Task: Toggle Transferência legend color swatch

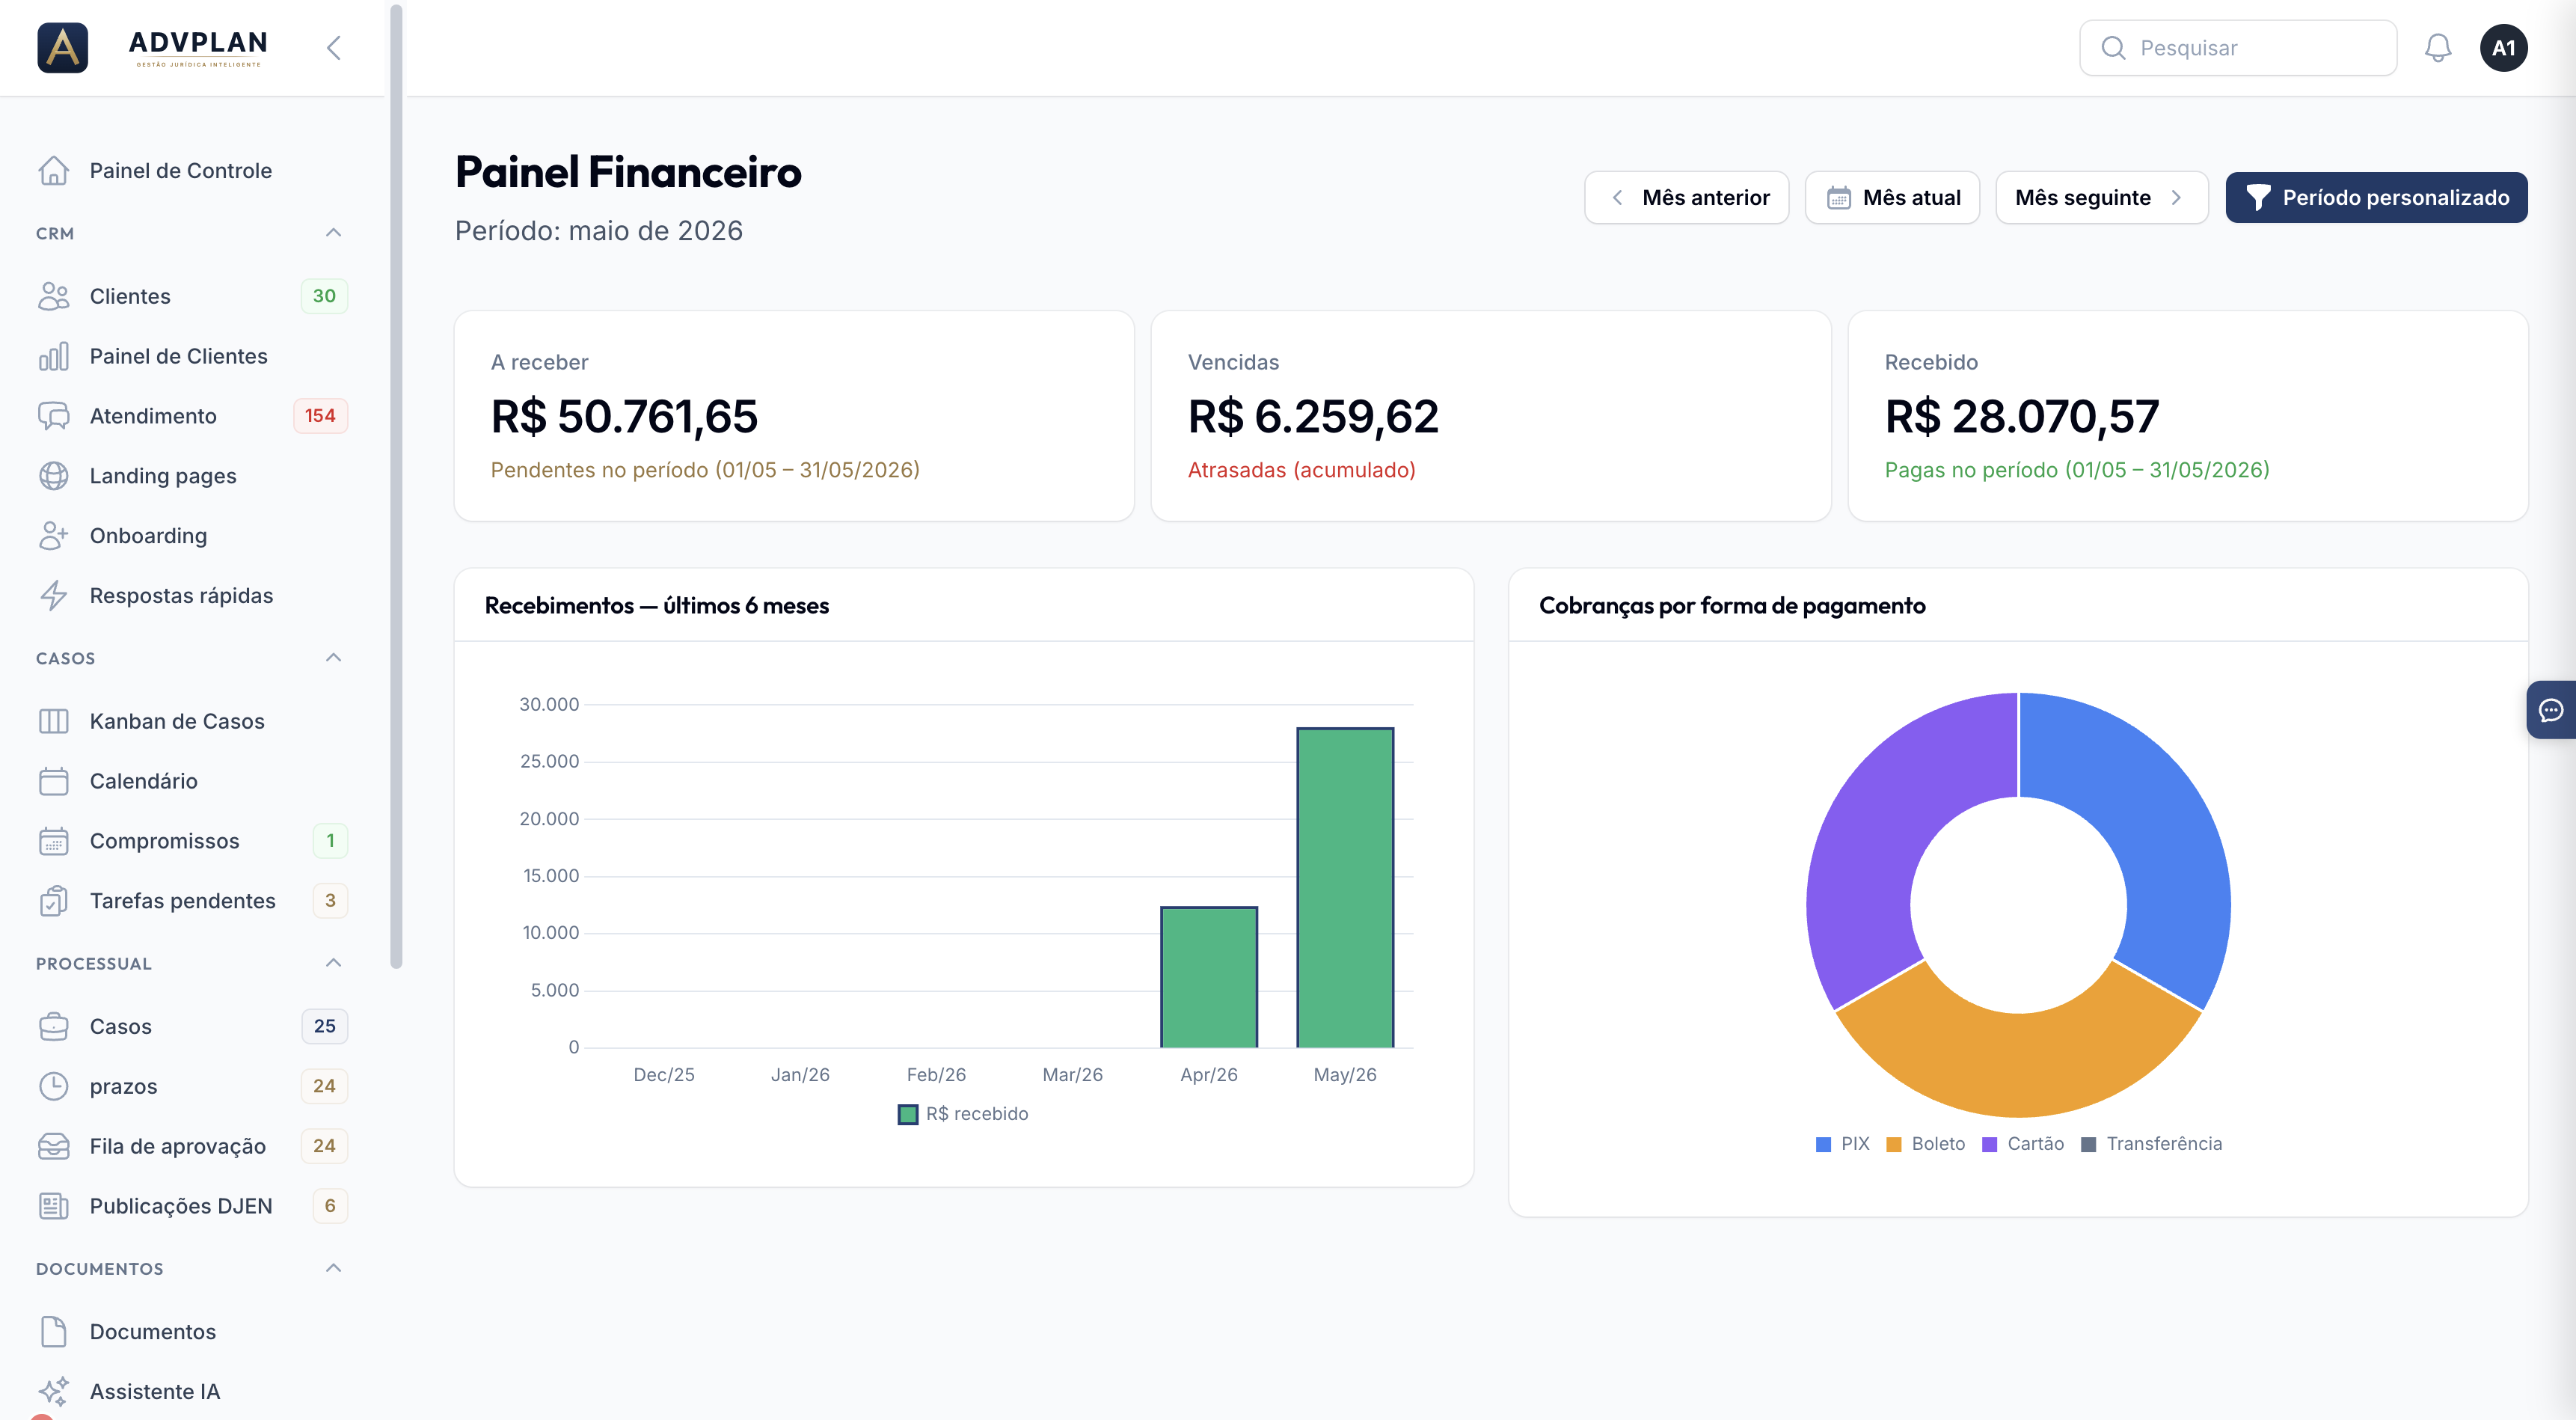Action: click(2088, 1144)
